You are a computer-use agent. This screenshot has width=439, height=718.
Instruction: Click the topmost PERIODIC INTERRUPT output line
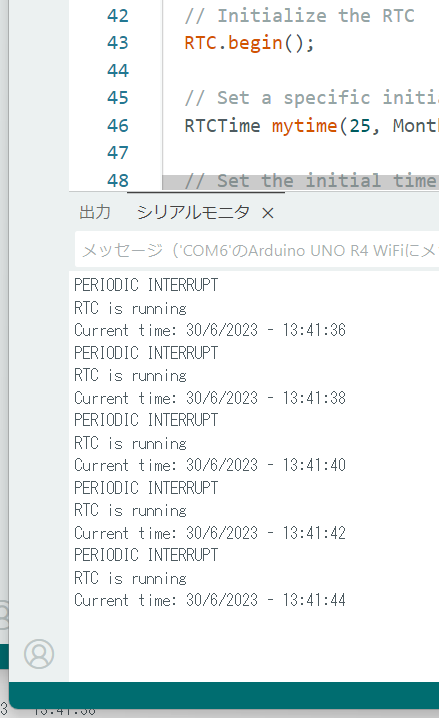[x=146, y=285]
